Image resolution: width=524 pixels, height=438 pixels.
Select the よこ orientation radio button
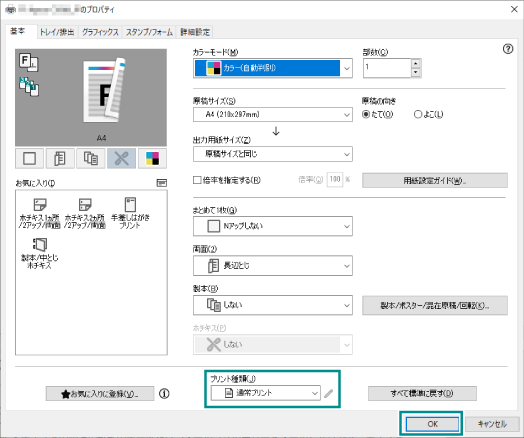418,115
